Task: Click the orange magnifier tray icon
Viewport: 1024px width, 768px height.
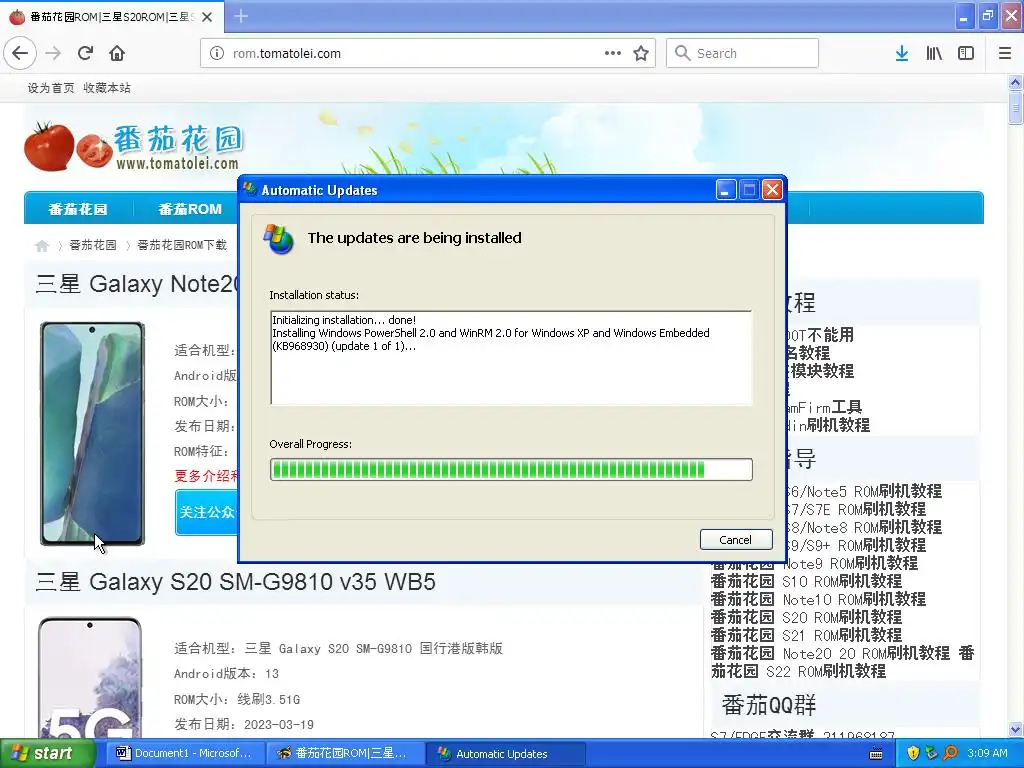Action: click(x=950, y=754)
